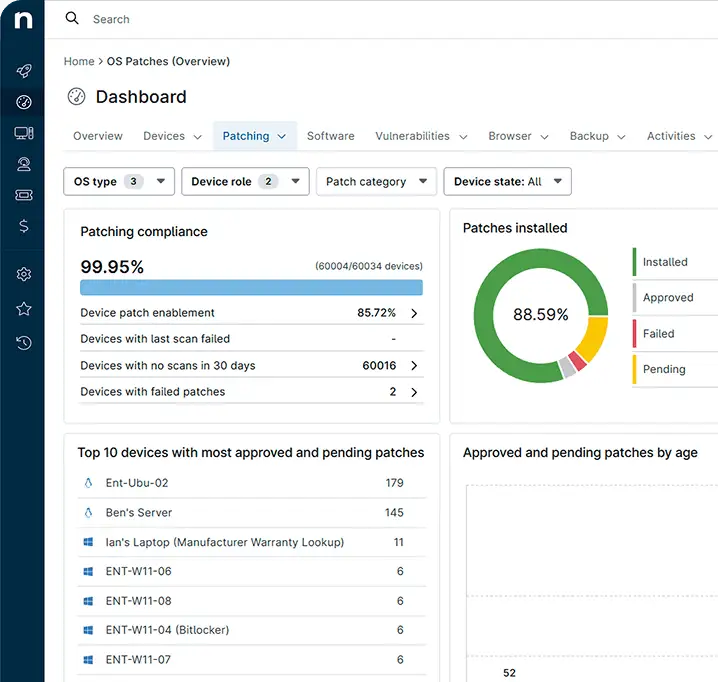Image resolution: width=718 pixels, height=682 pixels.
Task: Click the red Failed legend swatch
Action: point(634,333)
